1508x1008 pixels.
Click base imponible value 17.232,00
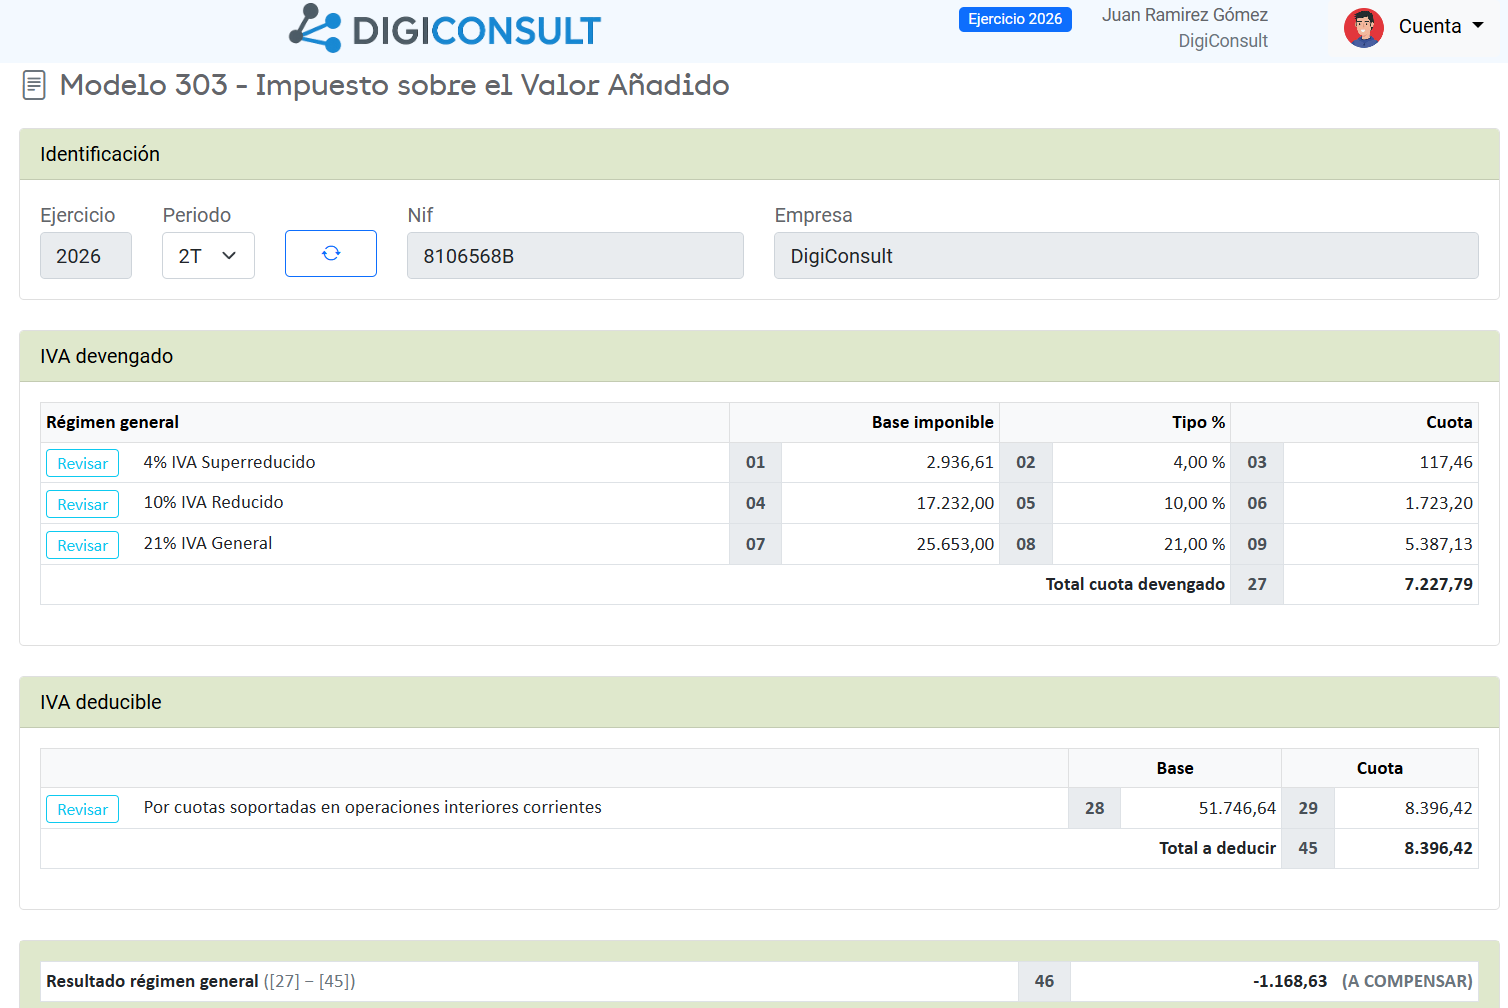click(955, 503)
